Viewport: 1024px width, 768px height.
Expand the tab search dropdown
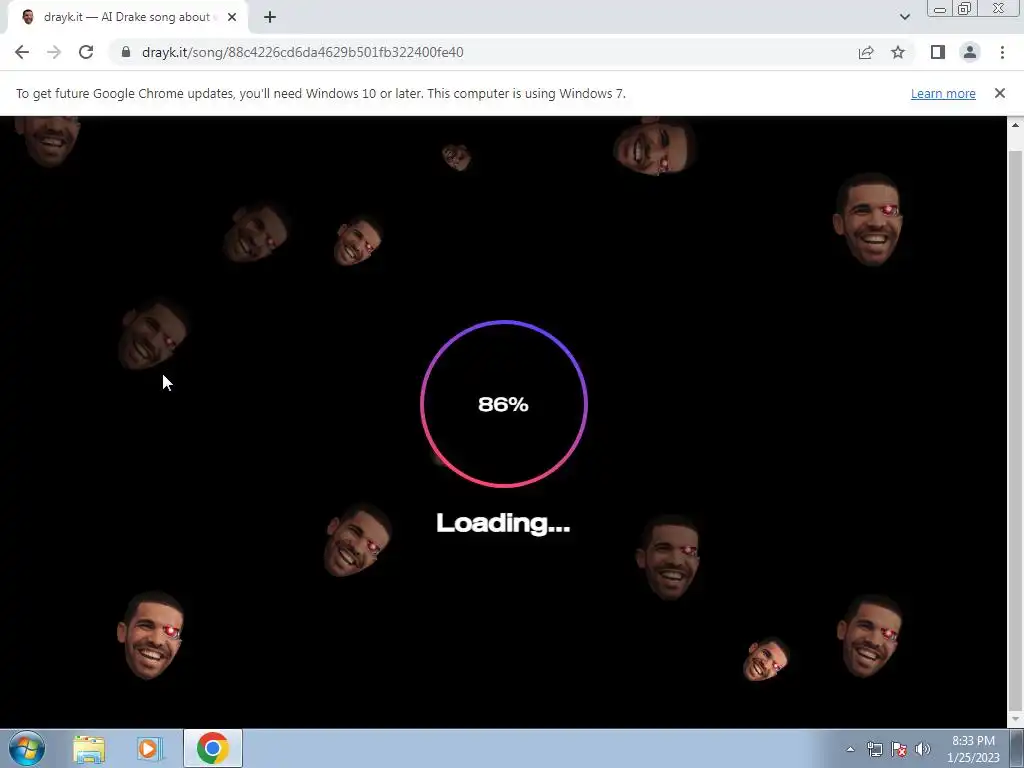(904, 17)
